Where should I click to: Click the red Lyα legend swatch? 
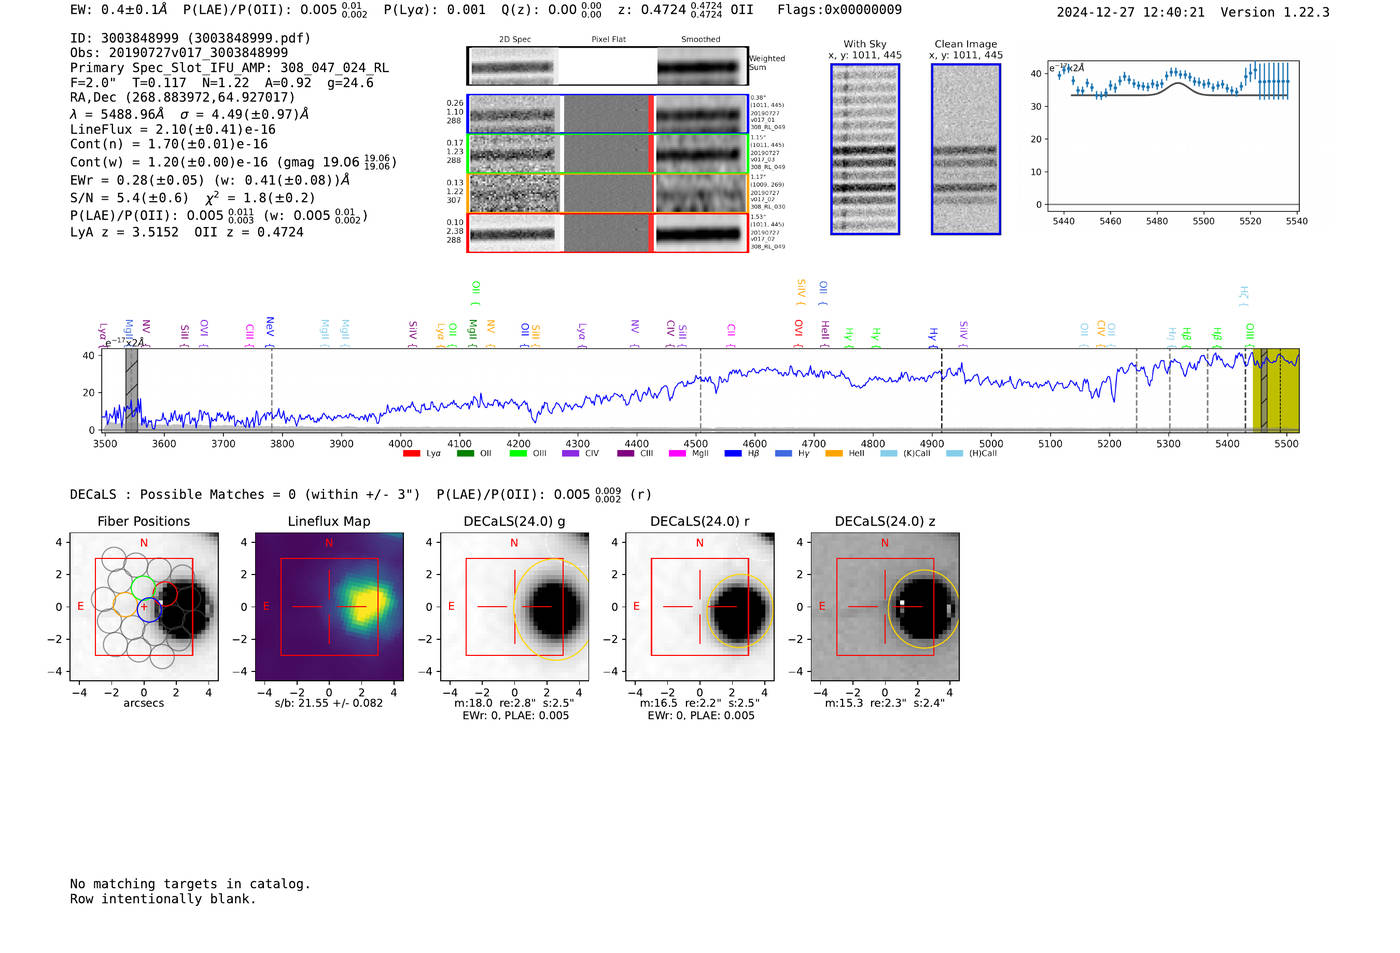point(411,454)
